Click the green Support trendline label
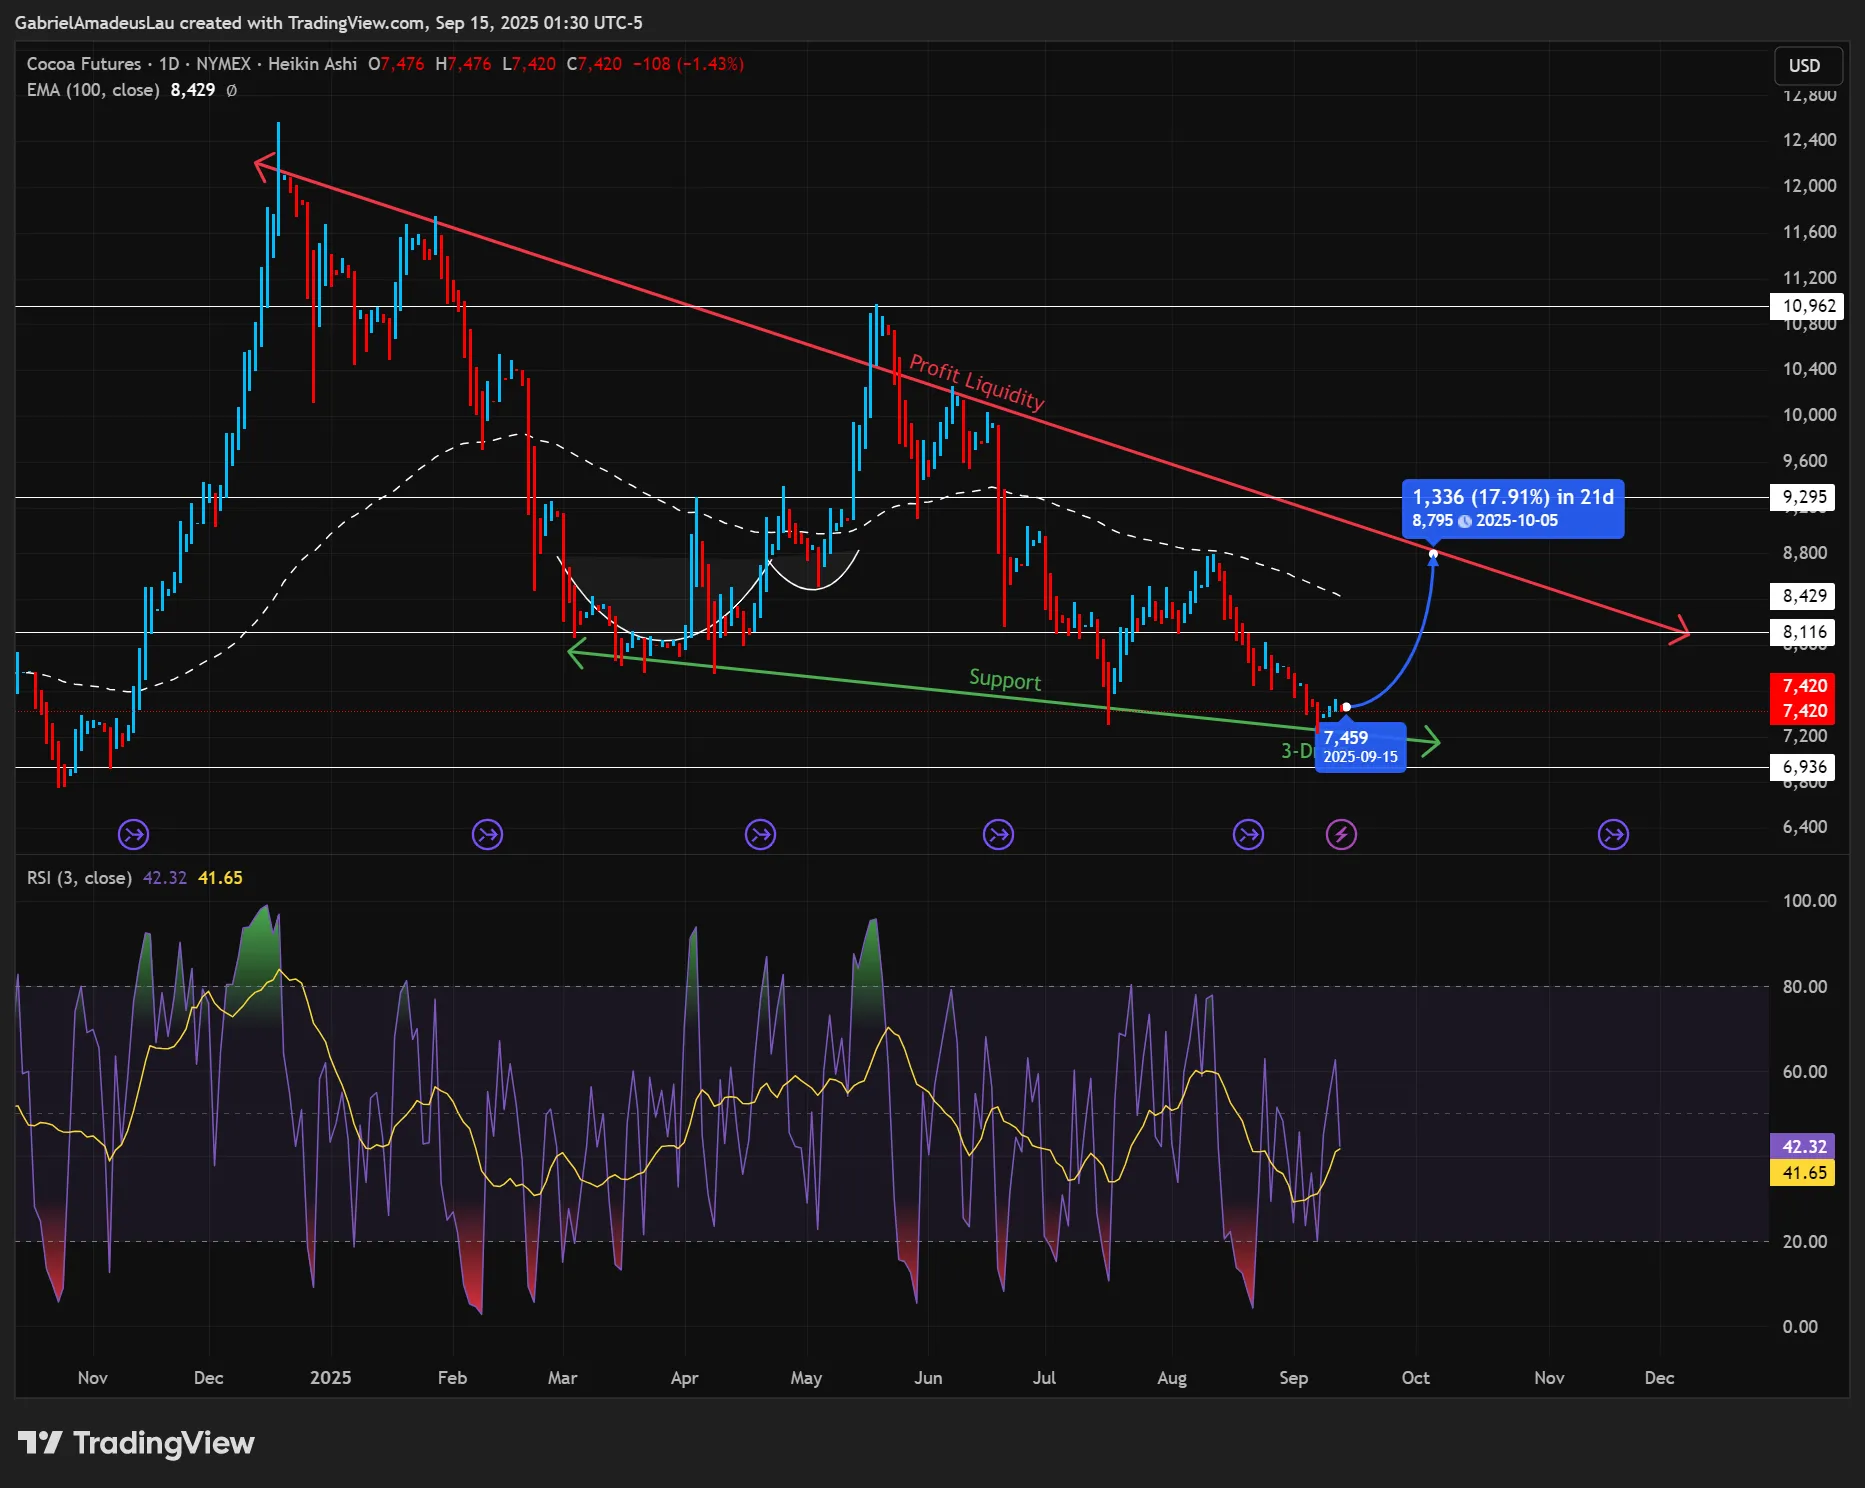This screenshot has width=1865, height=1488. pyautogui.click(x=1005, y=680)
